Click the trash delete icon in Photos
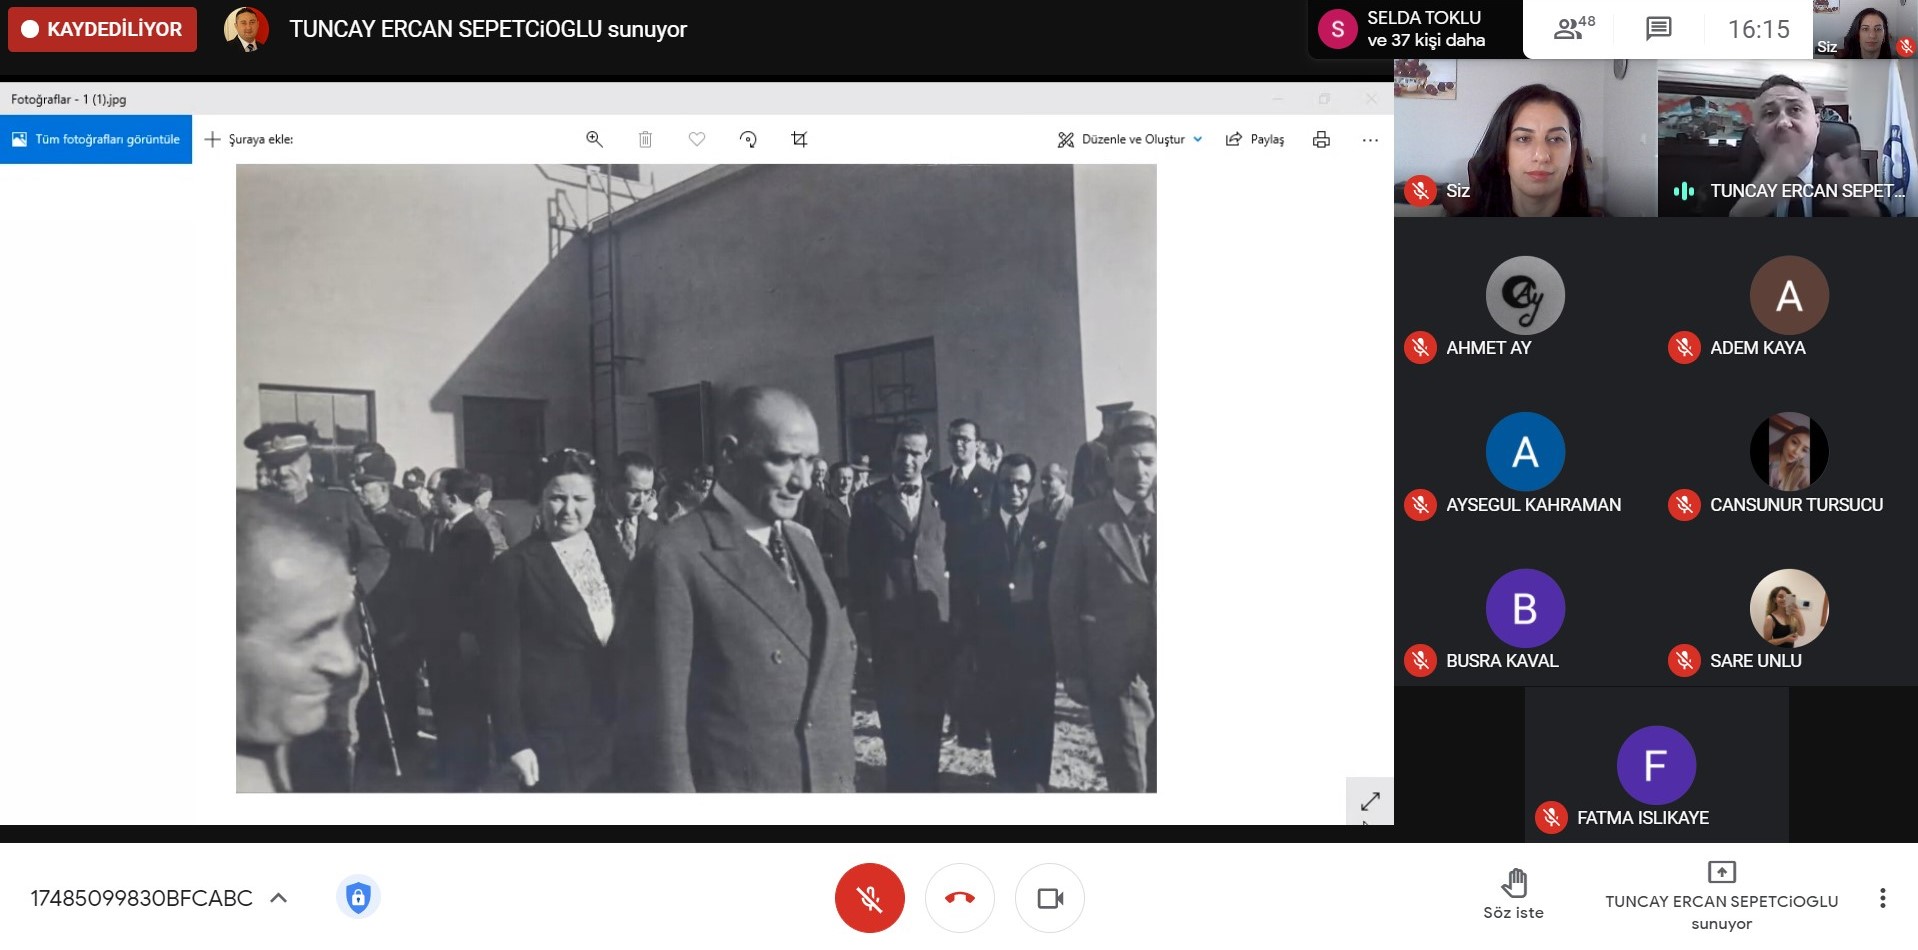The height and width of the screenshot is (950, 1918). pyautogui.click(x=645, y=139)
